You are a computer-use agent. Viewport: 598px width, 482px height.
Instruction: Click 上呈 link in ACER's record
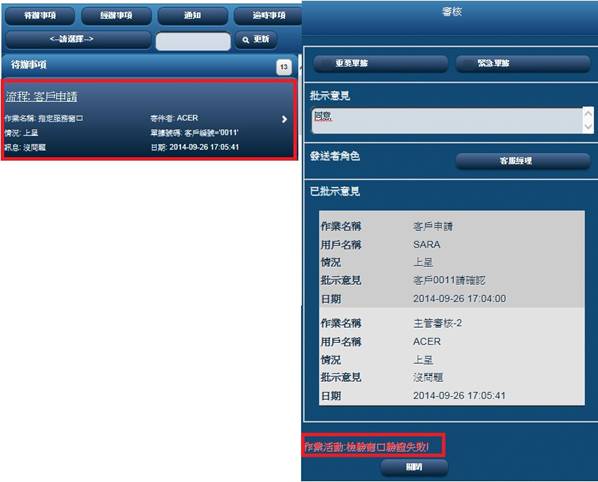pyautogui.click(x=423, y=360)
